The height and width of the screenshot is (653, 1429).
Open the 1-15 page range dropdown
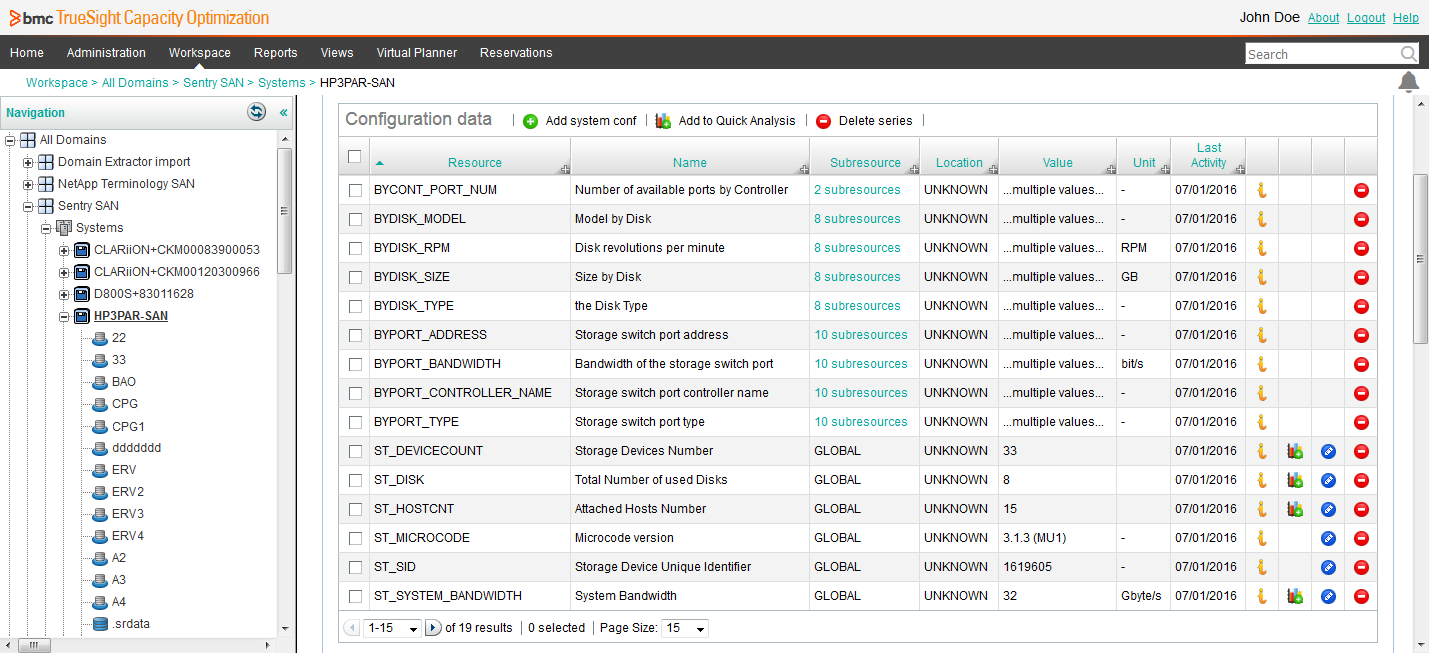coord(393,628)
